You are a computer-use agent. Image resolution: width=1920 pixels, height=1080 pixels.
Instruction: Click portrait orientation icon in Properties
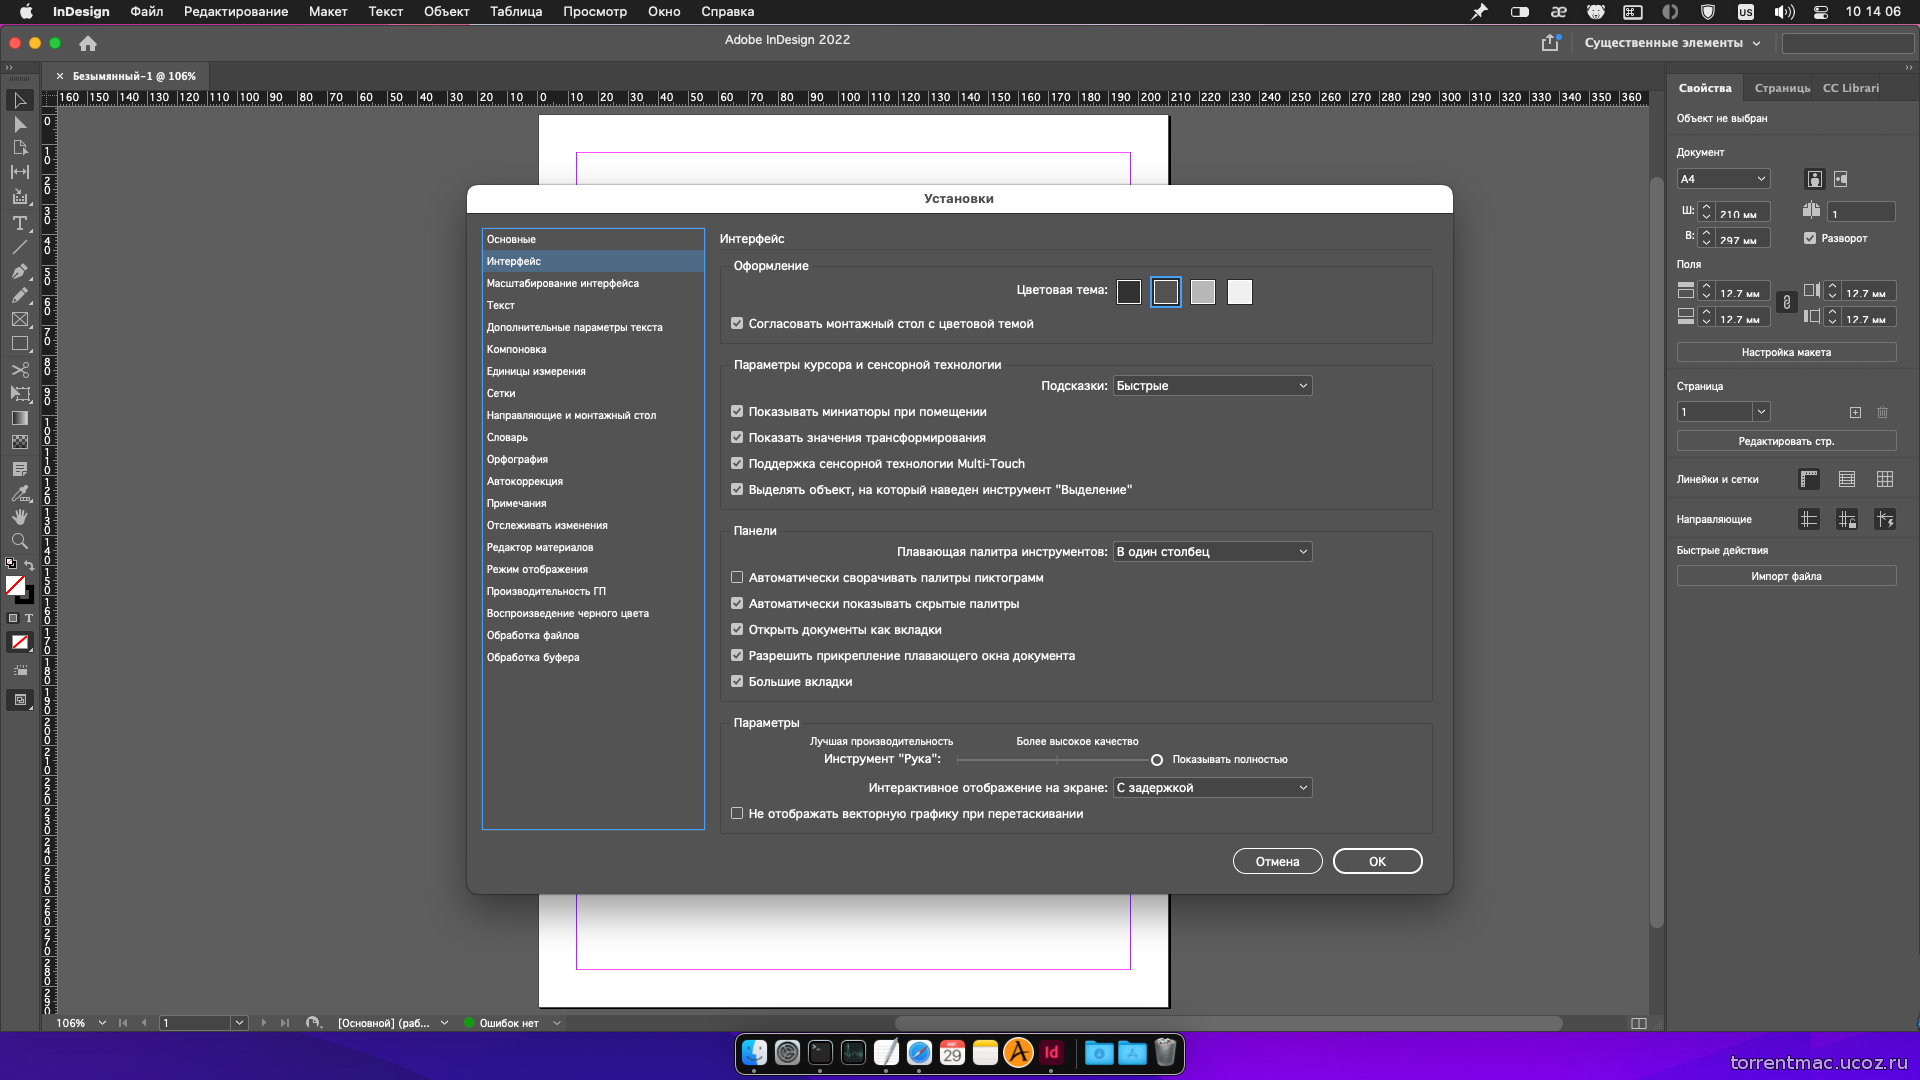(x=1814, y=179)
